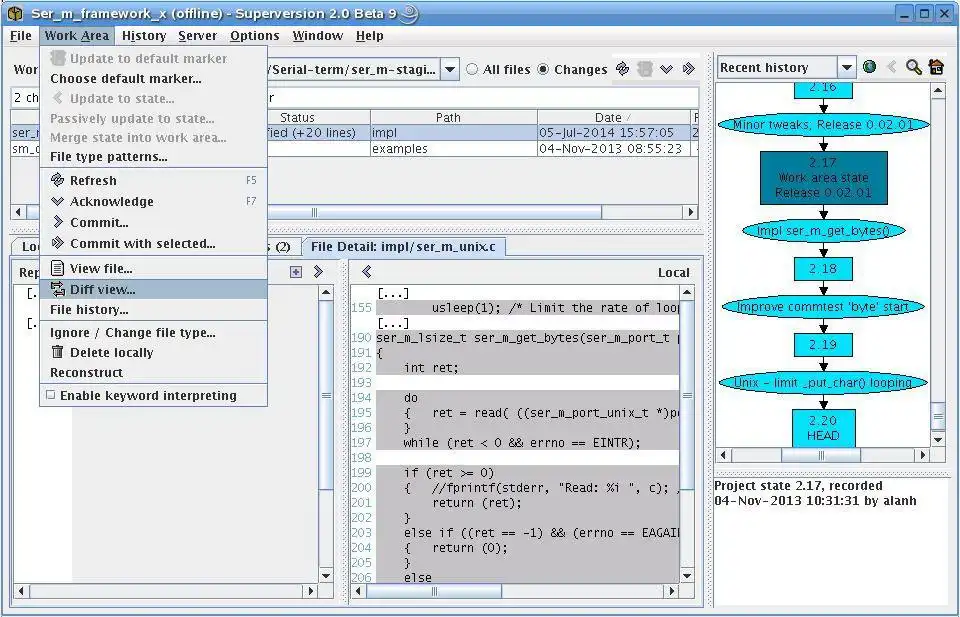Sort the file table by Date column header
The image size is (960, 617).
pyautogui.click(x=613, y=117)
